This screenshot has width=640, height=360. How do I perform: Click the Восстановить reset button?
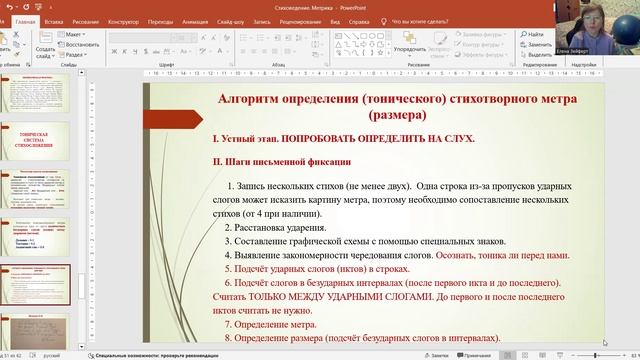click(x=79, y=44)
